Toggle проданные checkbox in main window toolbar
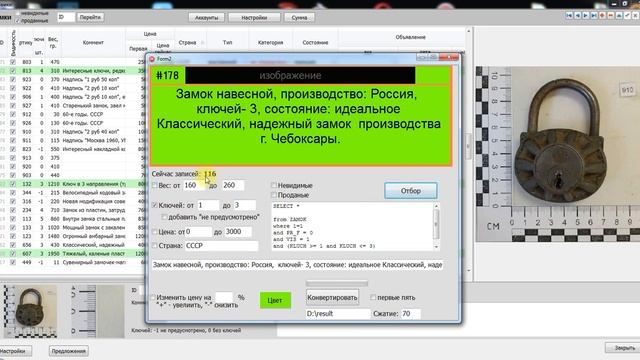The image size is (640, 360). (x=18, y=20)
